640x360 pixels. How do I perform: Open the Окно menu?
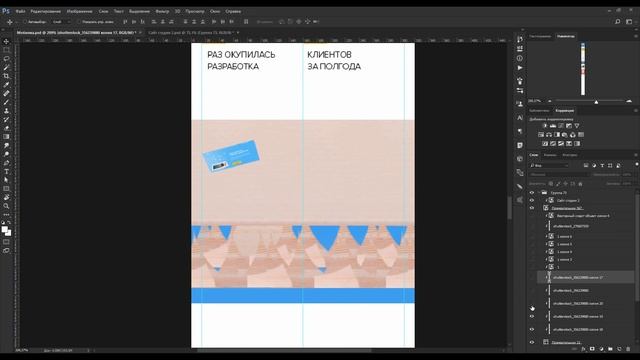[x=215, y=11]
